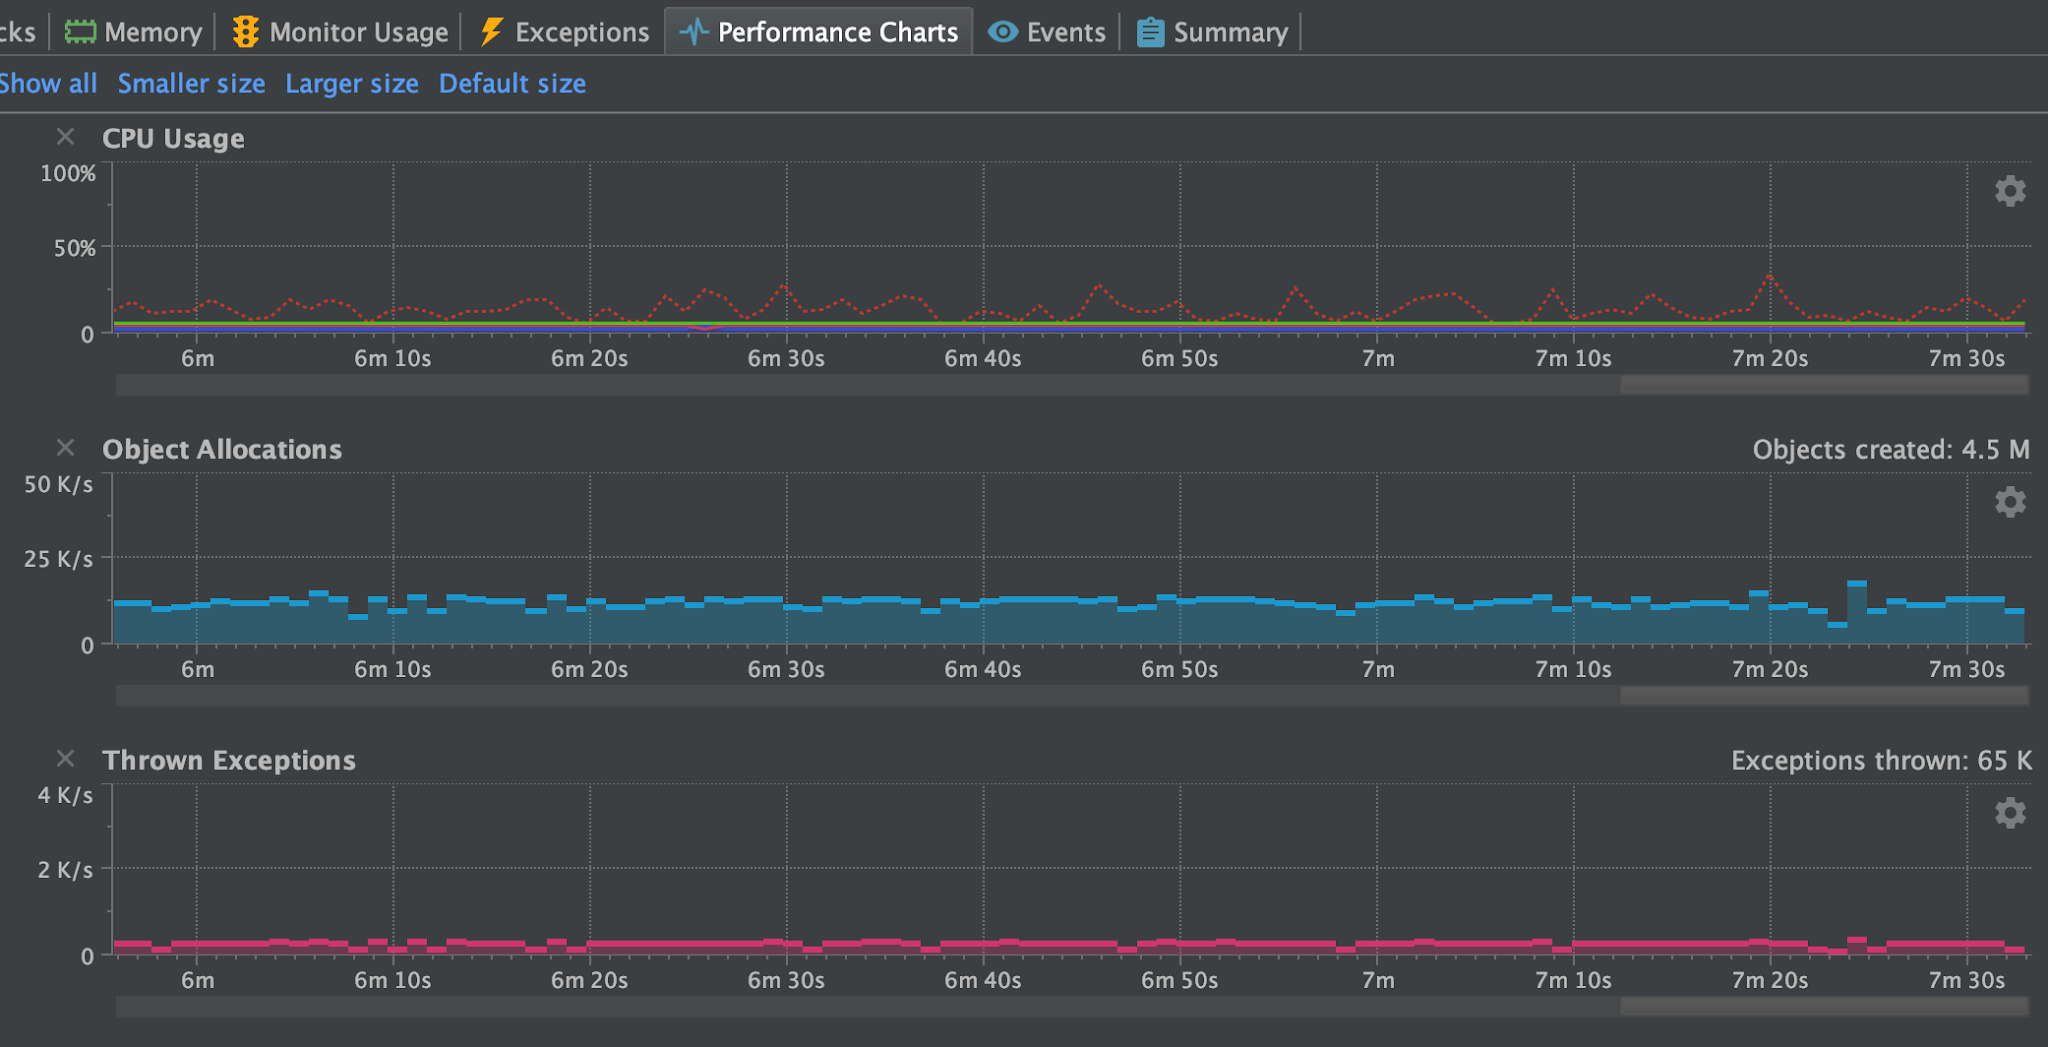Close the Thrown Exceptions chart
The height and width of the screenshot is (1047, 2048).
tap(66, 759)
